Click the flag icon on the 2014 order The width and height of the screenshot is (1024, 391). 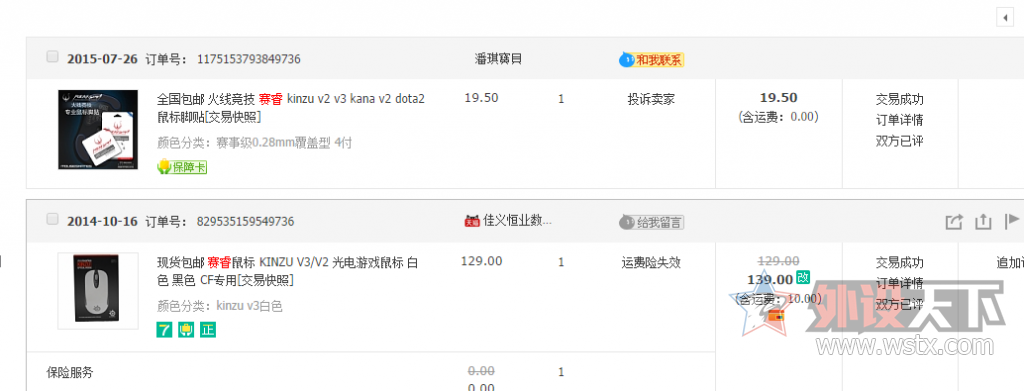1011,221
